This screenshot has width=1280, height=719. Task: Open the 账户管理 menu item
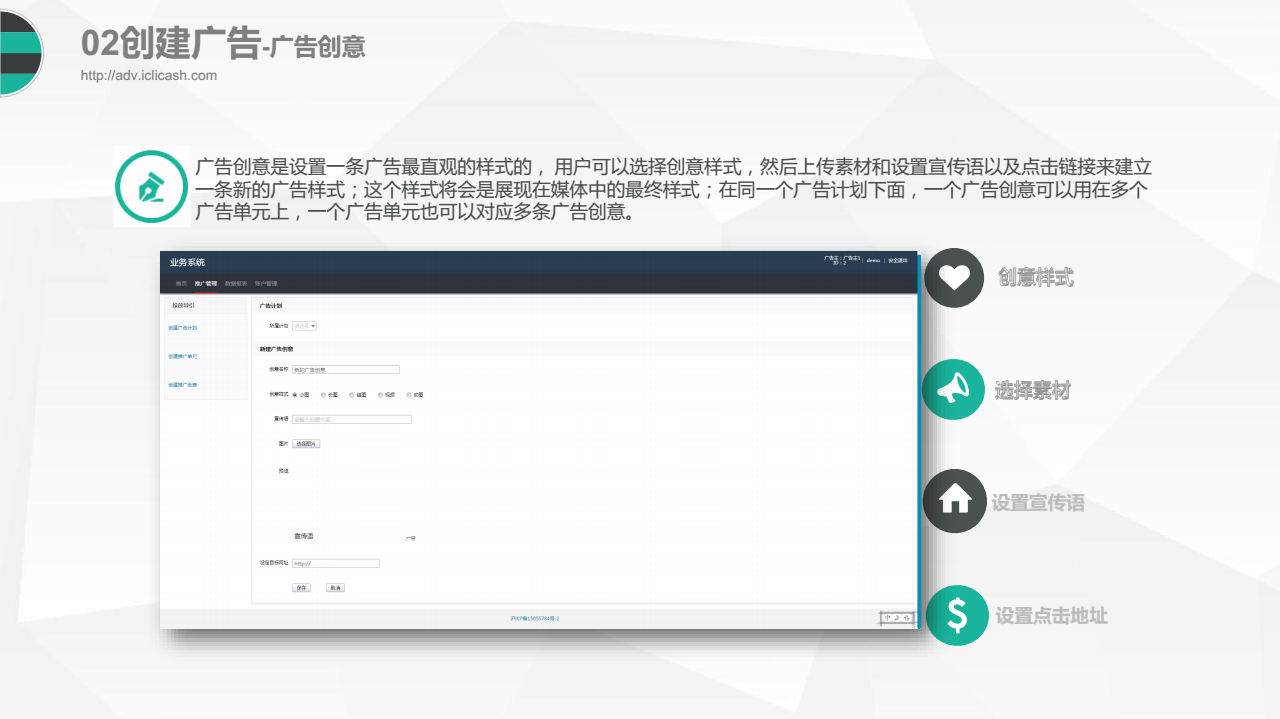tap(267, 284)
